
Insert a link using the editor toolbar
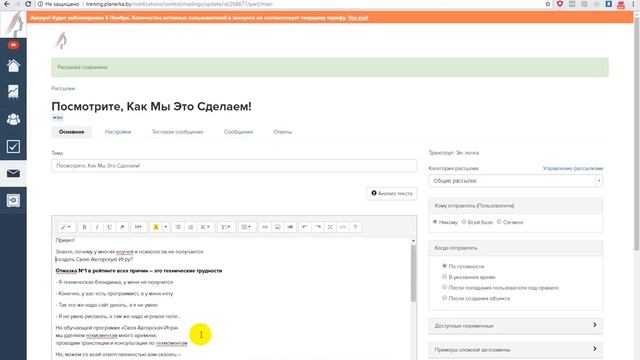click(x=265, y=227)
